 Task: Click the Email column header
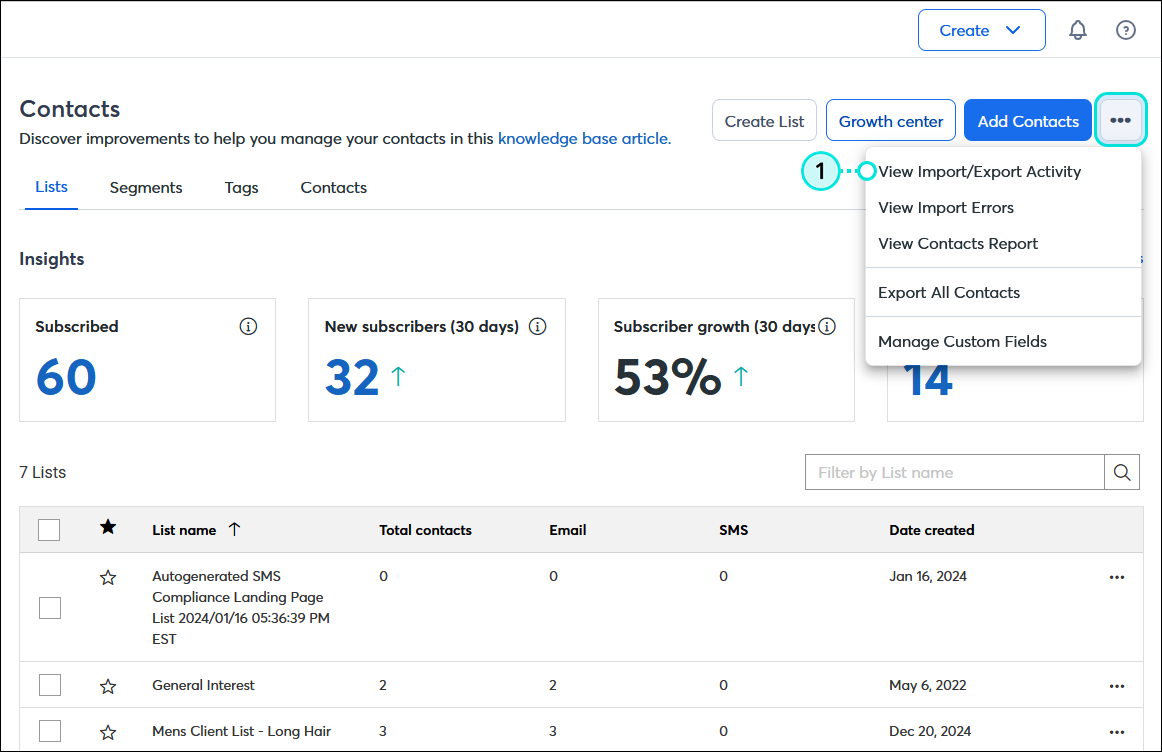click(568, 530)
